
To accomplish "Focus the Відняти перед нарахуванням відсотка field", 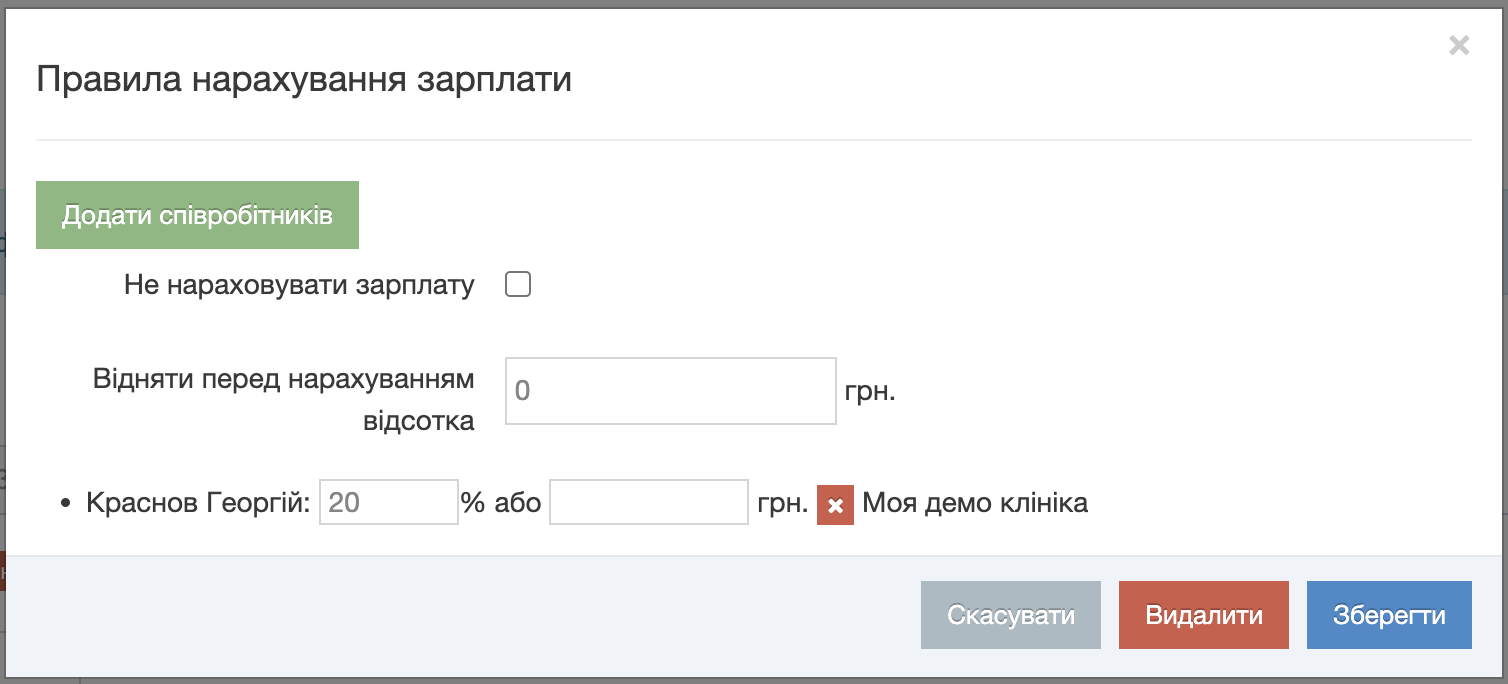I will (671, 391).
